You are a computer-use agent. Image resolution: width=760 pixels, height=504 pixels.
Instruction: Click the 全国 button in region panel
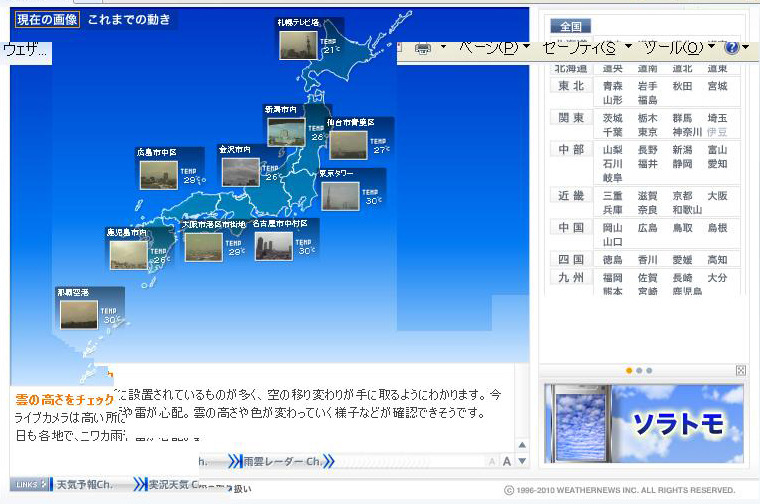tap(570, 26)
